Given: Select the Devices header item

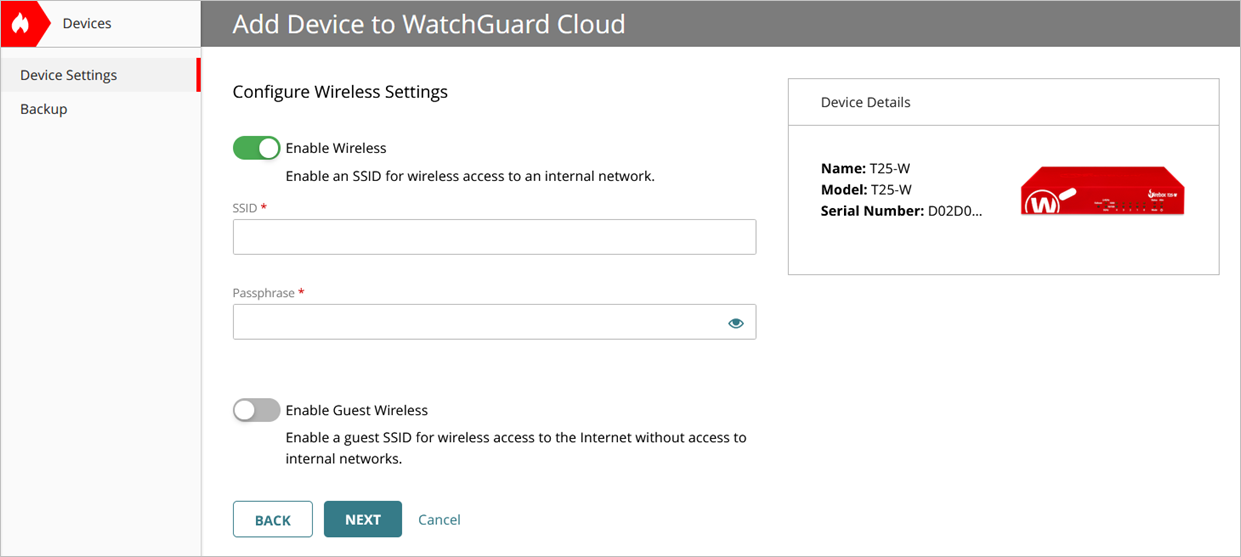Looking at the screenshot, I should click(87, 23).
